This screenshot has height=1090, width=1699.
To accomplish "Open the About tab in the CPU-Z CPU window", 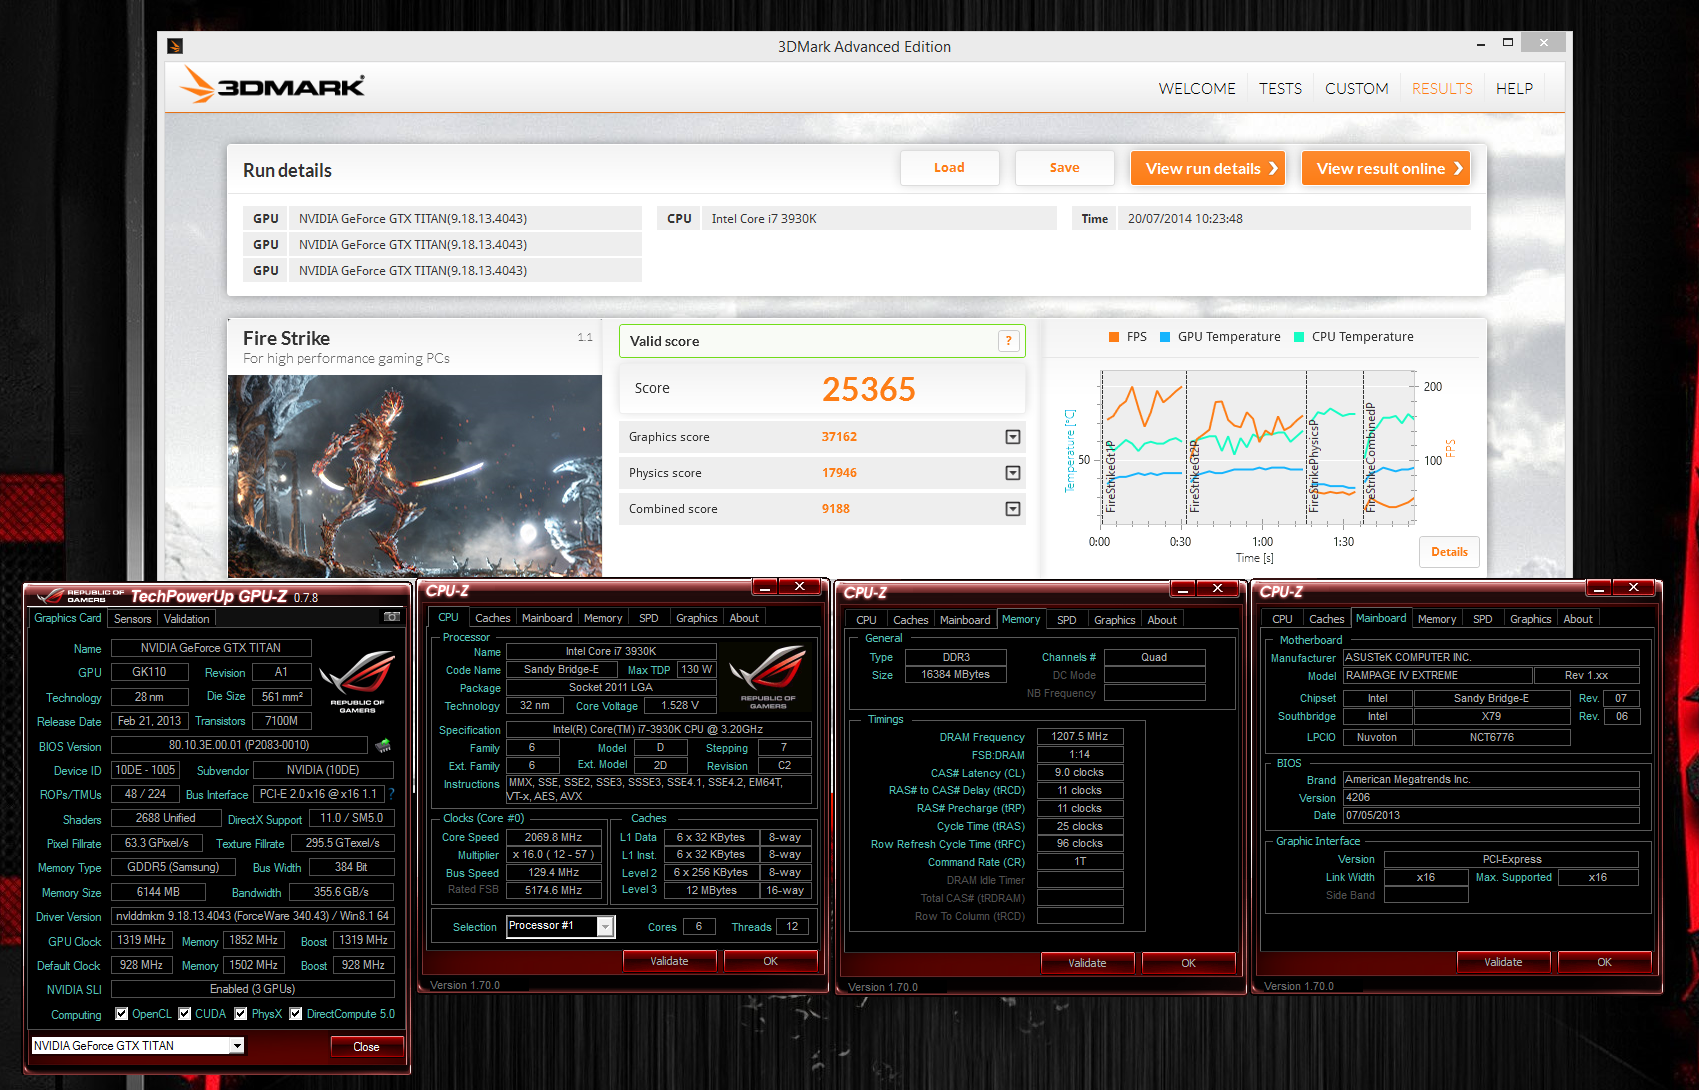I will [x=744, y=618].
